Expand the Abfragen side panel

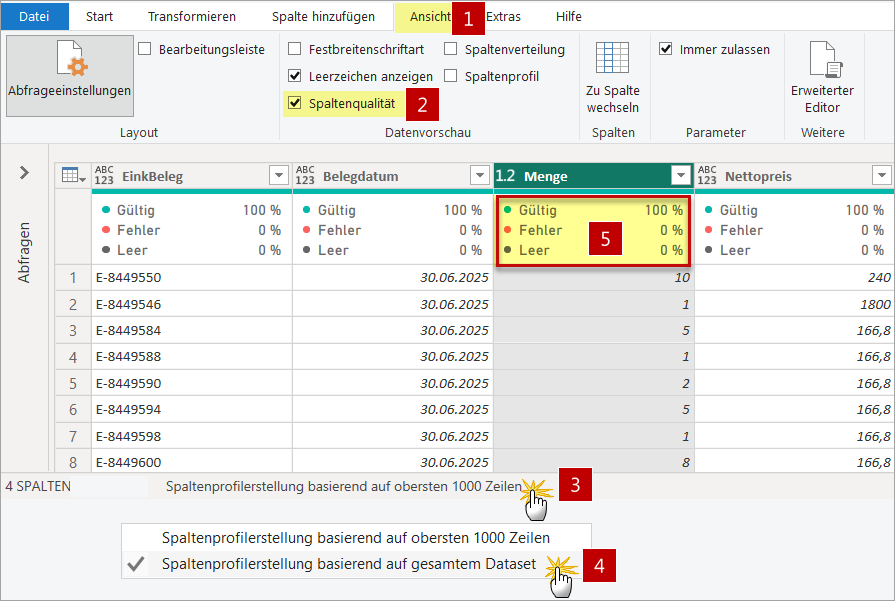(x=25, y=173)
